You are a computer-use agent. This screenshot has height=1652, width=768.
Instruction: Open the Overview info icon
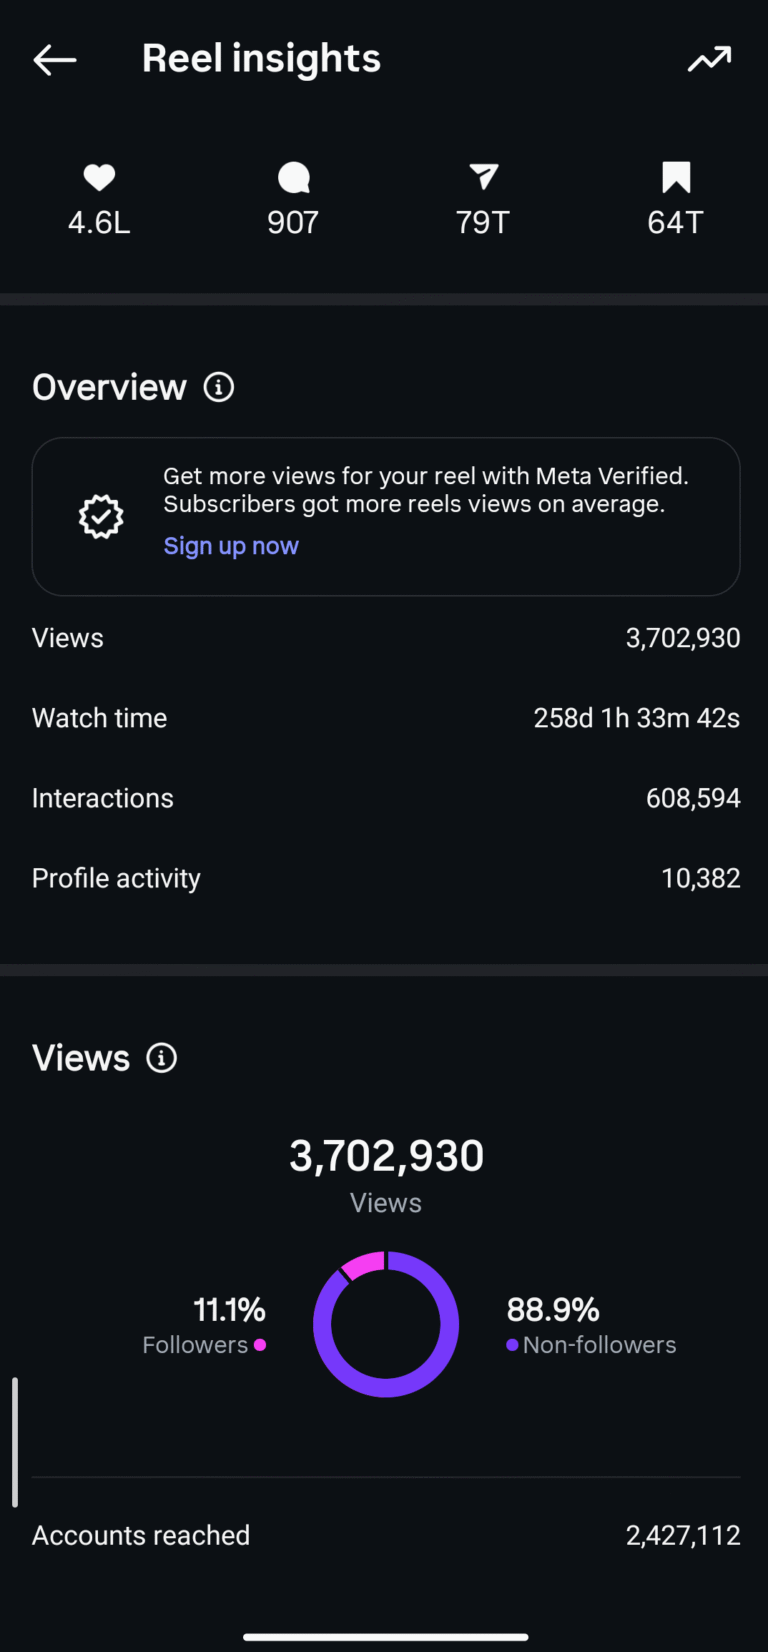(x=219, y=387)
